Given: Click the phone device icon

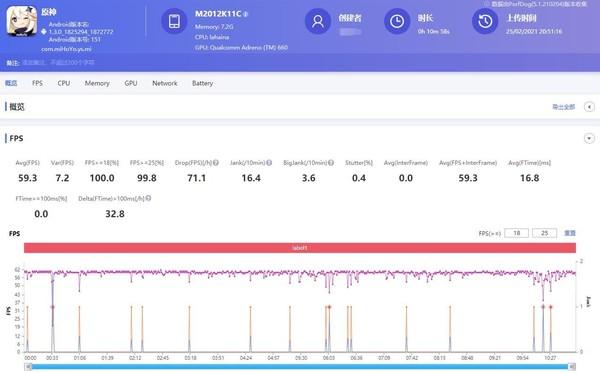Looking at the screenshot, I should click(174, 21).
